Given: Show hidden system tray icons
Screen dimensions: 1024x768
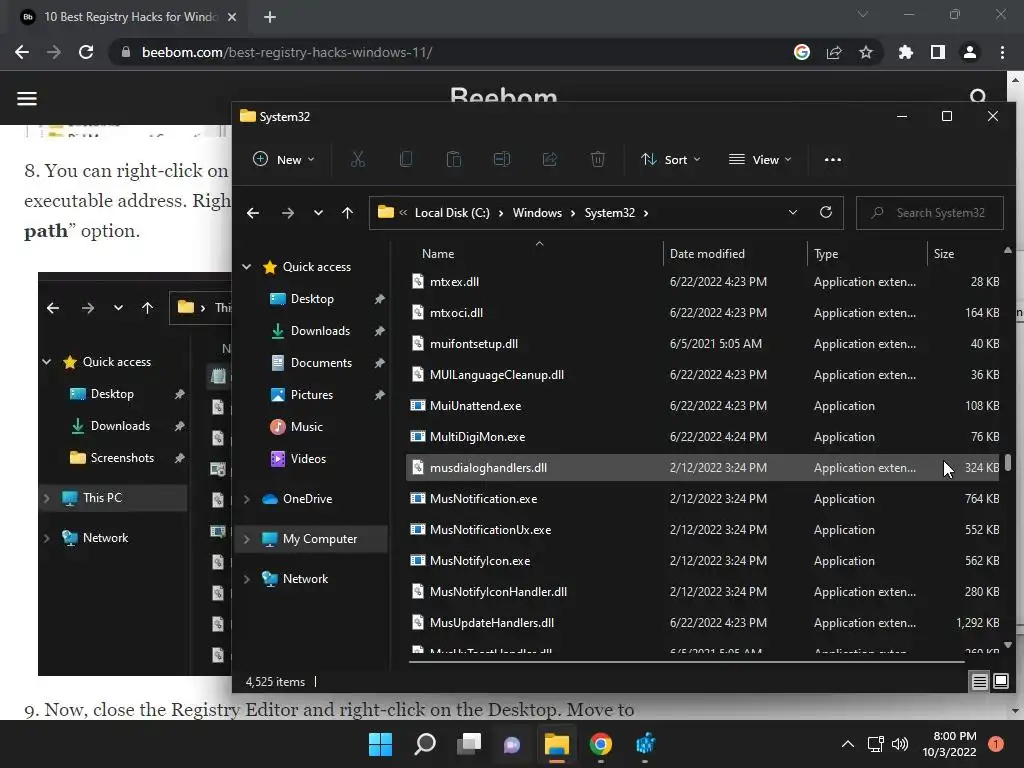Looking at the screenshot, I should coord(848,744).
